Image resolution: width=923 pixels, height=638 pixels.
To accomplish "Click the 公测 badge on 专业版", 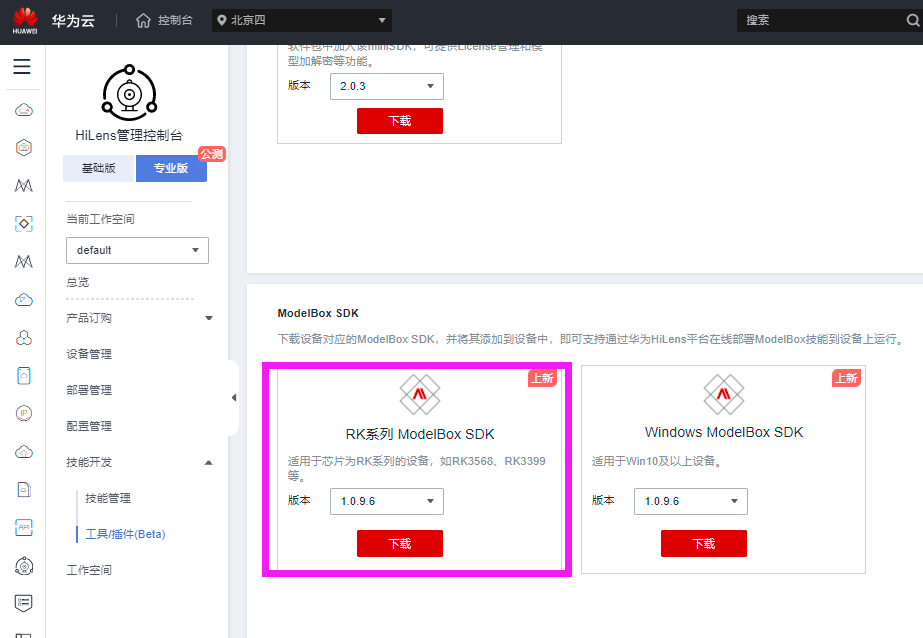I will (x=211, y=154).
